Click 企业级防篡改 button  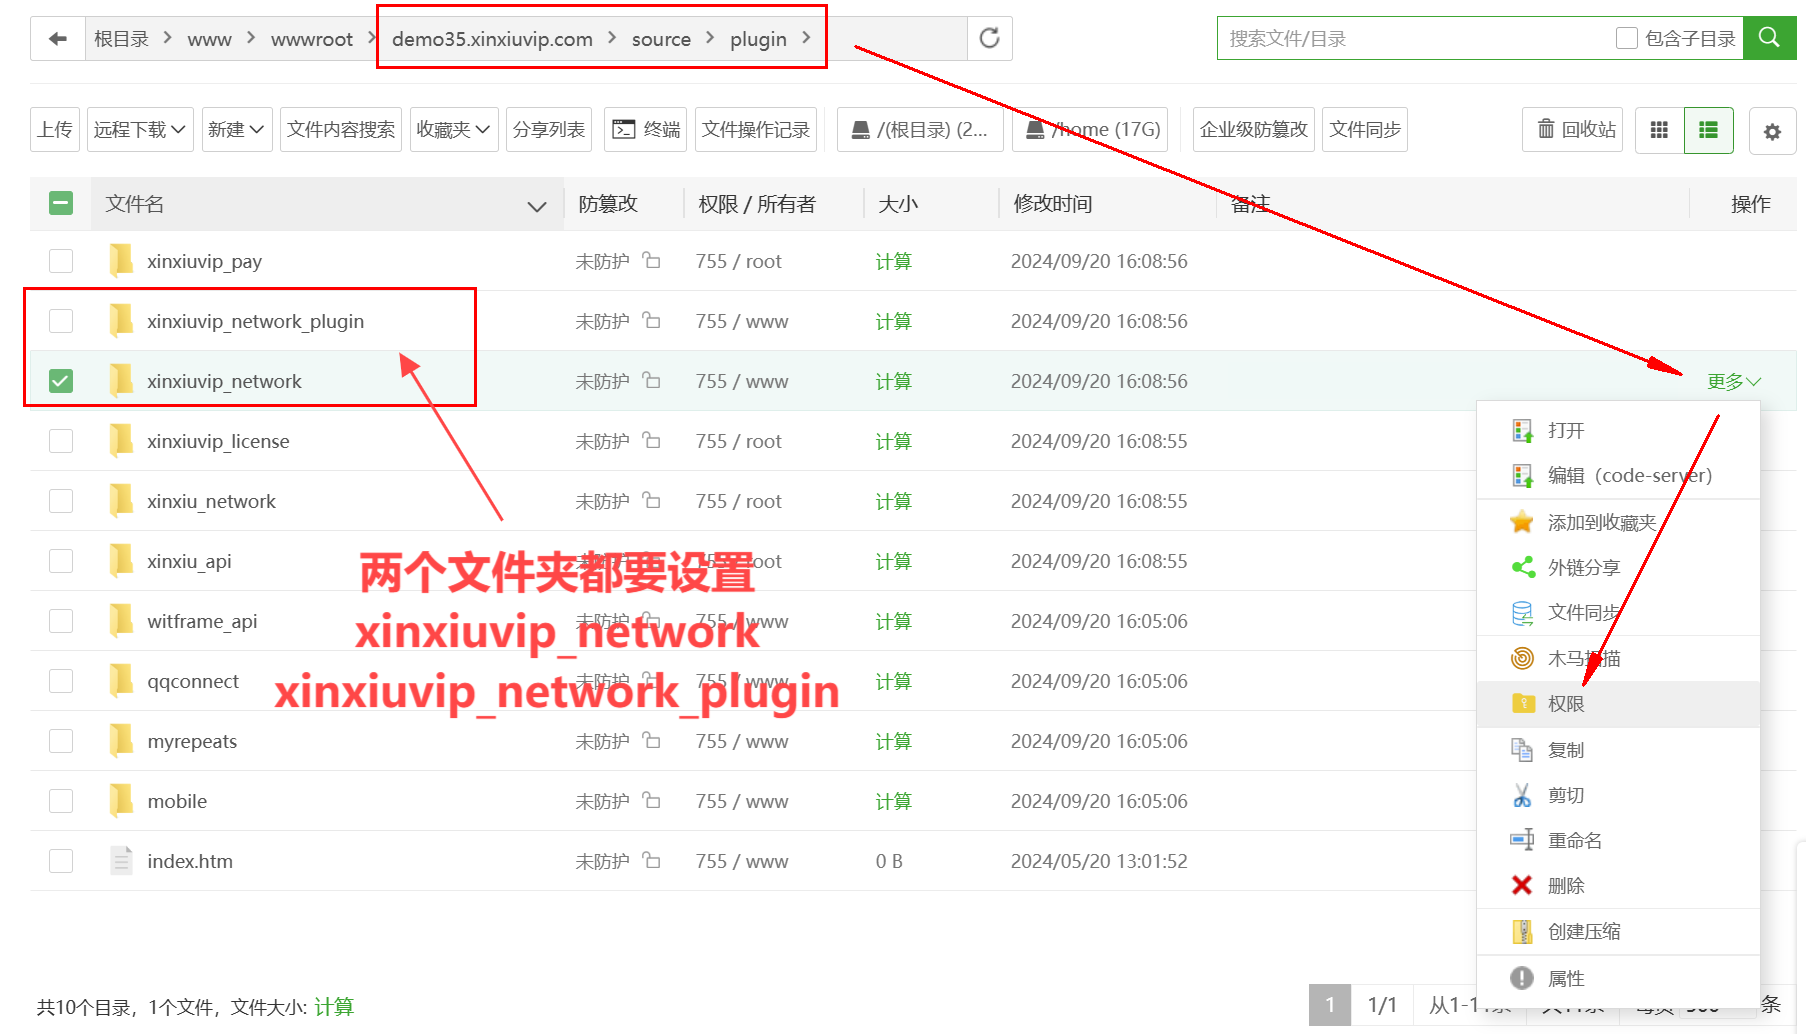click(1254, 129)
